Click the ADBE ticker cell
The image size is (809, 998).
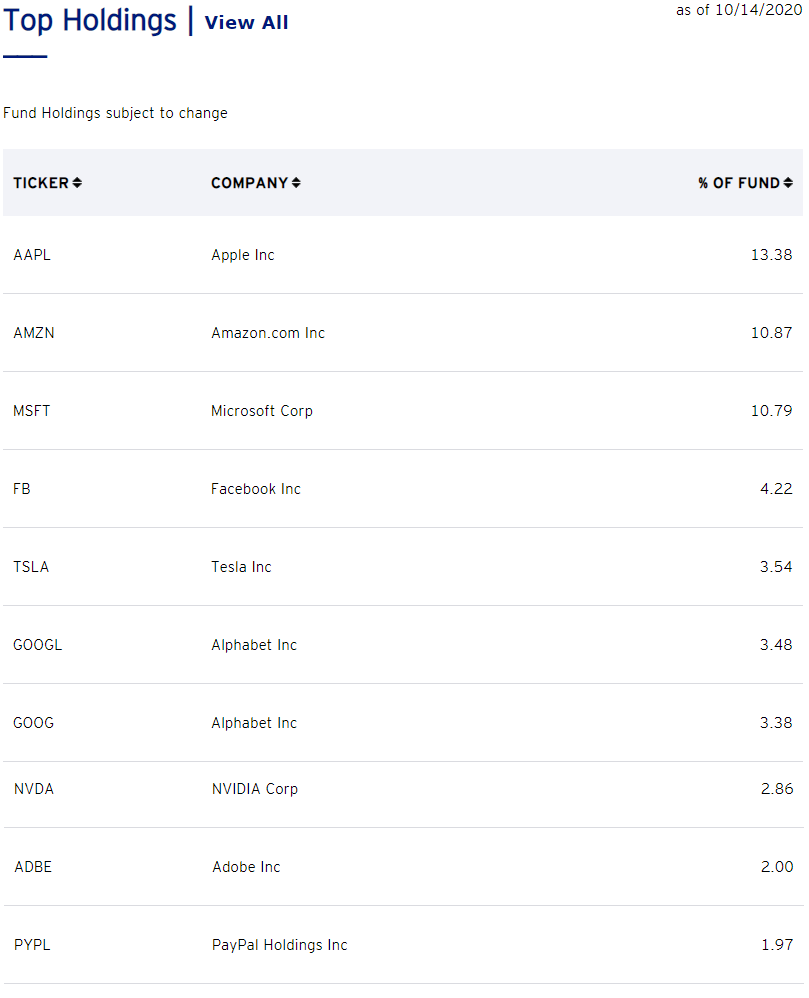pyautogui.click(x=33, y=867)
